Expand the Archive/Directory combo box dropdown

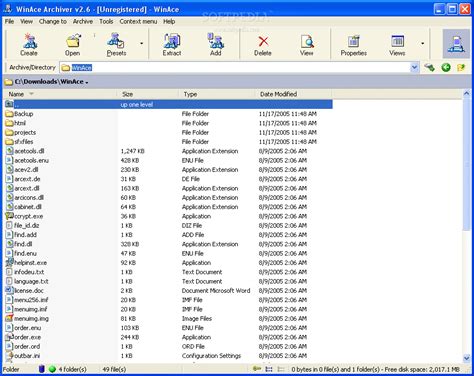[x=414, y=68]
